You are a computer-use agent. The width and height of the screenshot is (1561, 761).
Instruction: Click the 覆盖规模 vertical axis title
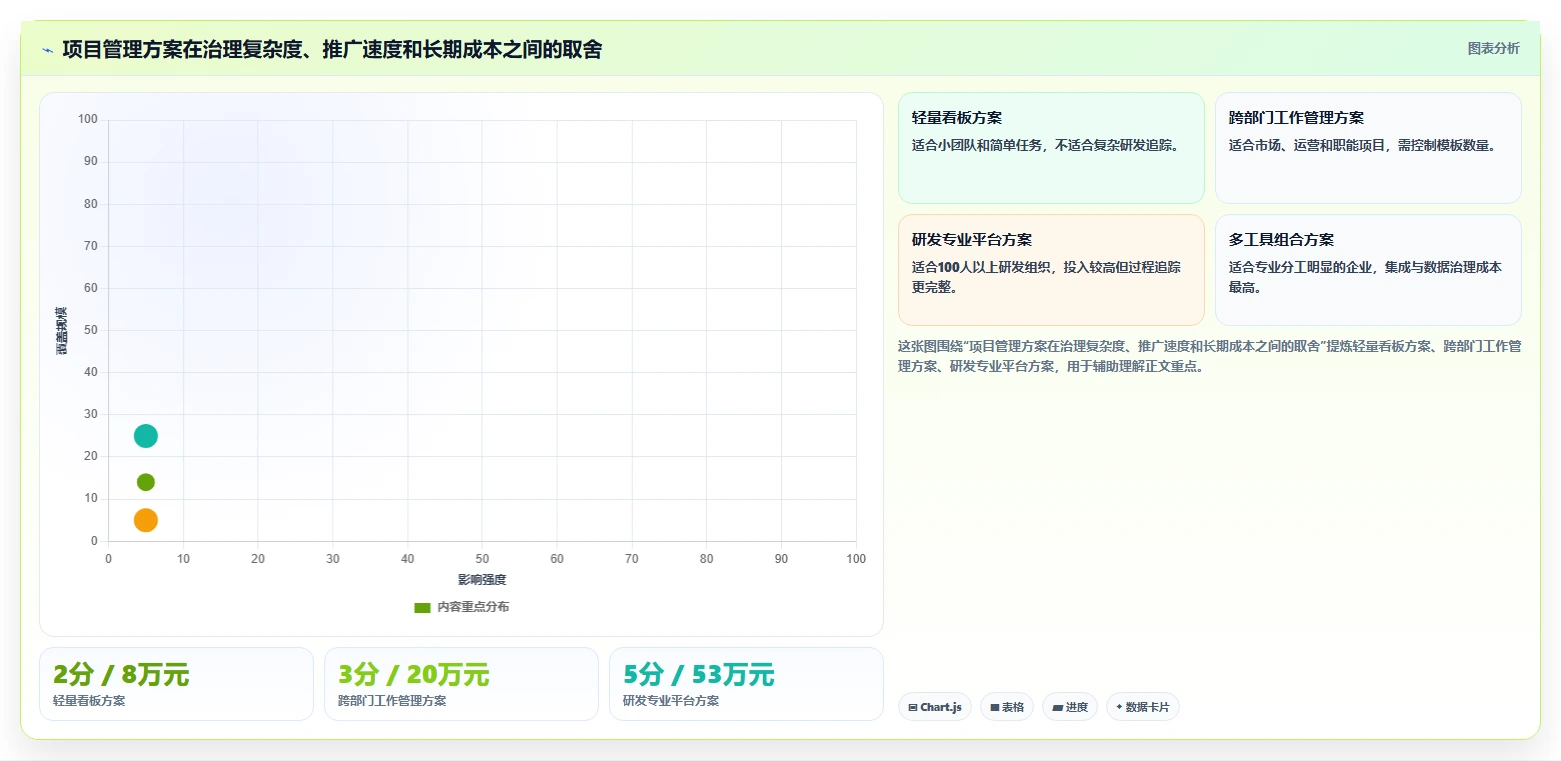[x=61, y=330]
